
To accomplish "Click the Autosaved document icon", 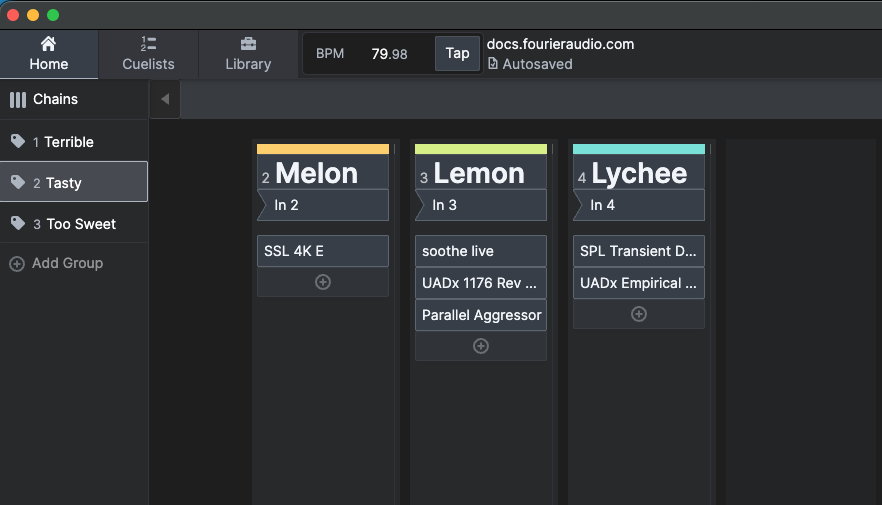I will click(493, 64).
